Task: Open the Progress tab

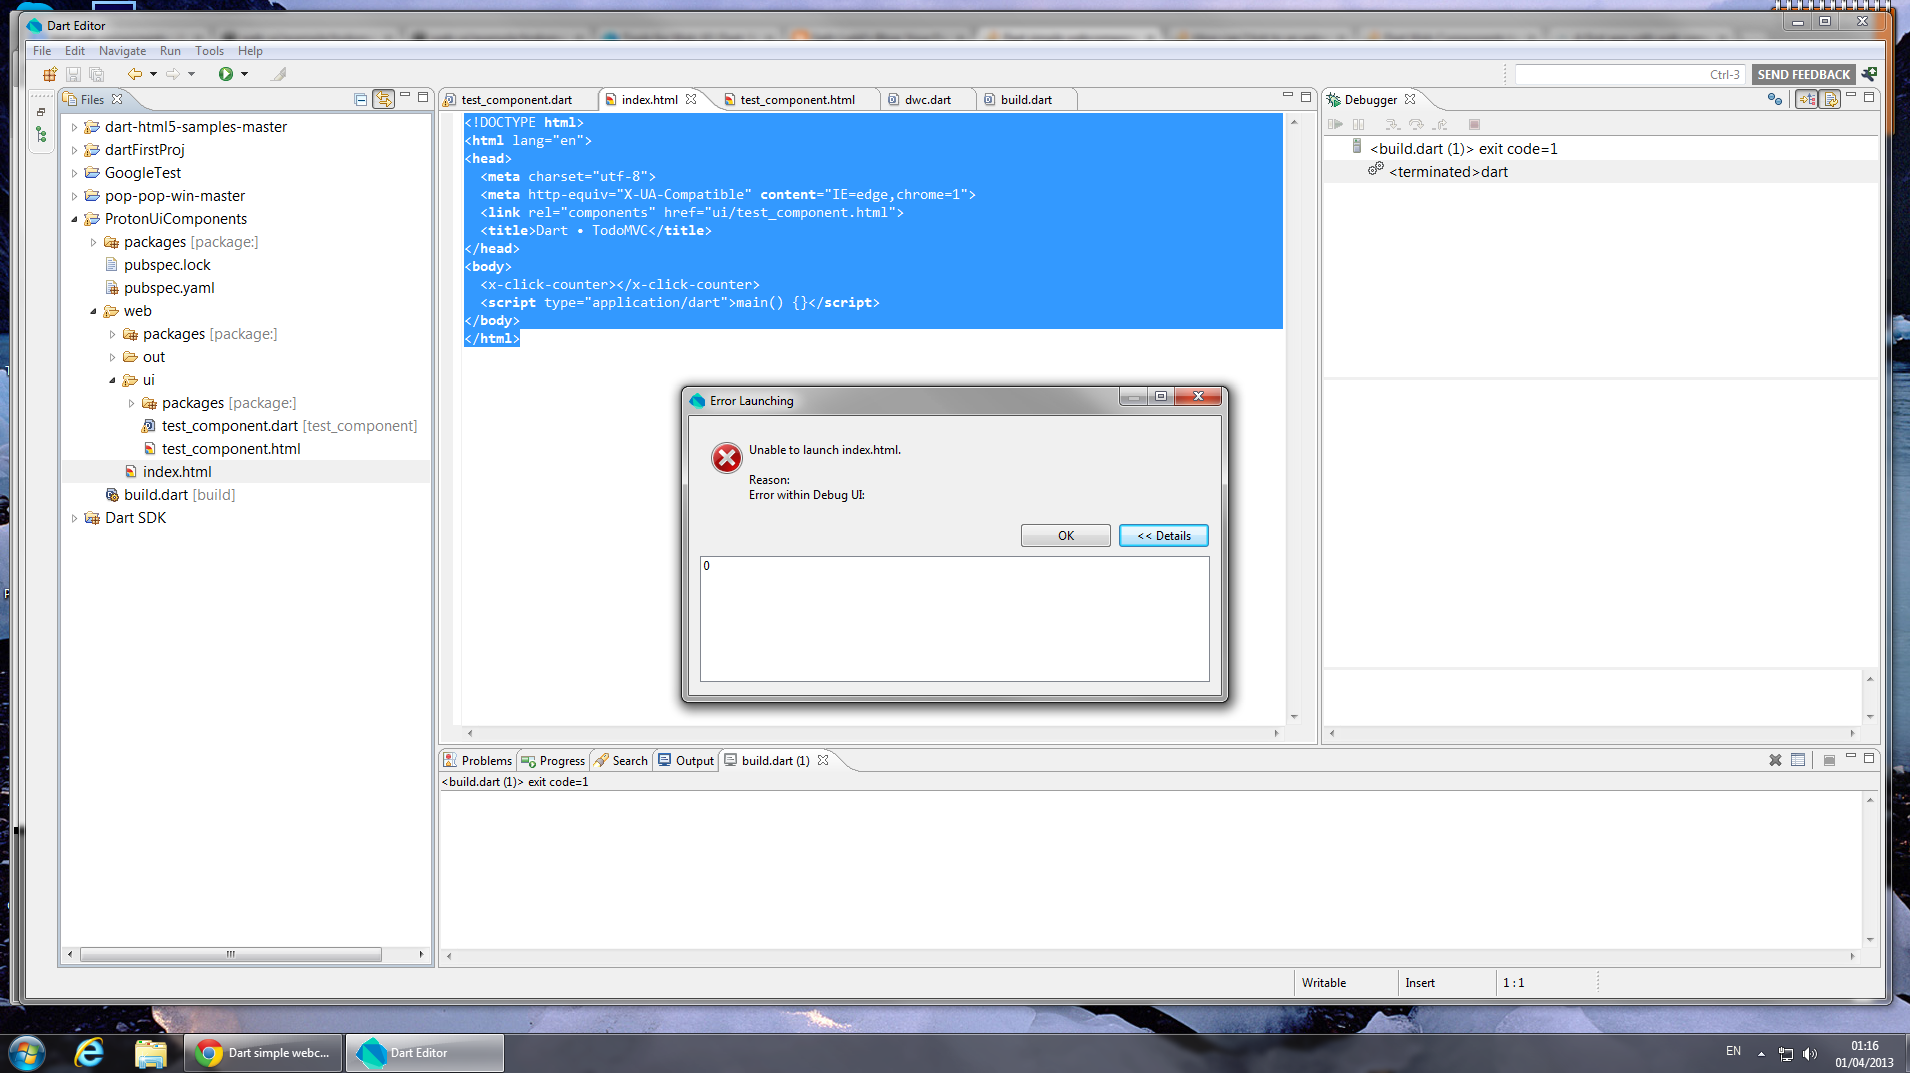Action: [x=553, y=761]
